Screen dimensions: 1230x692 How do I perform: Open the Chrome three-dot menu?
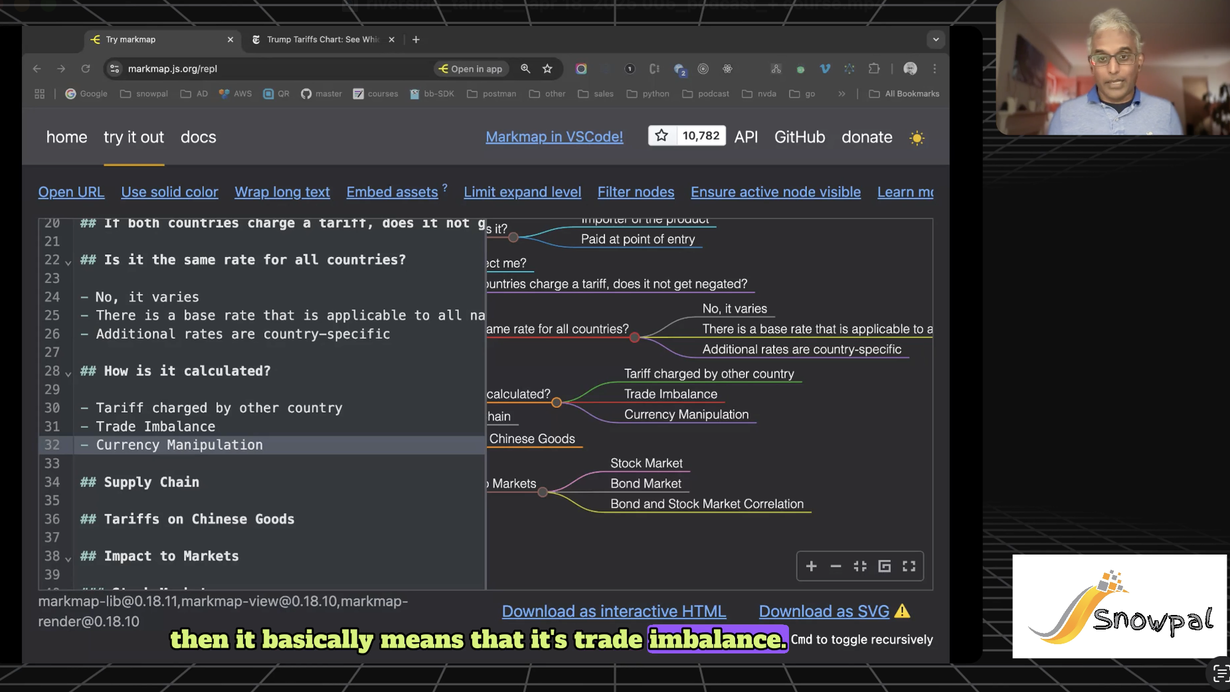pyautogui.click(x=935, y=69)
